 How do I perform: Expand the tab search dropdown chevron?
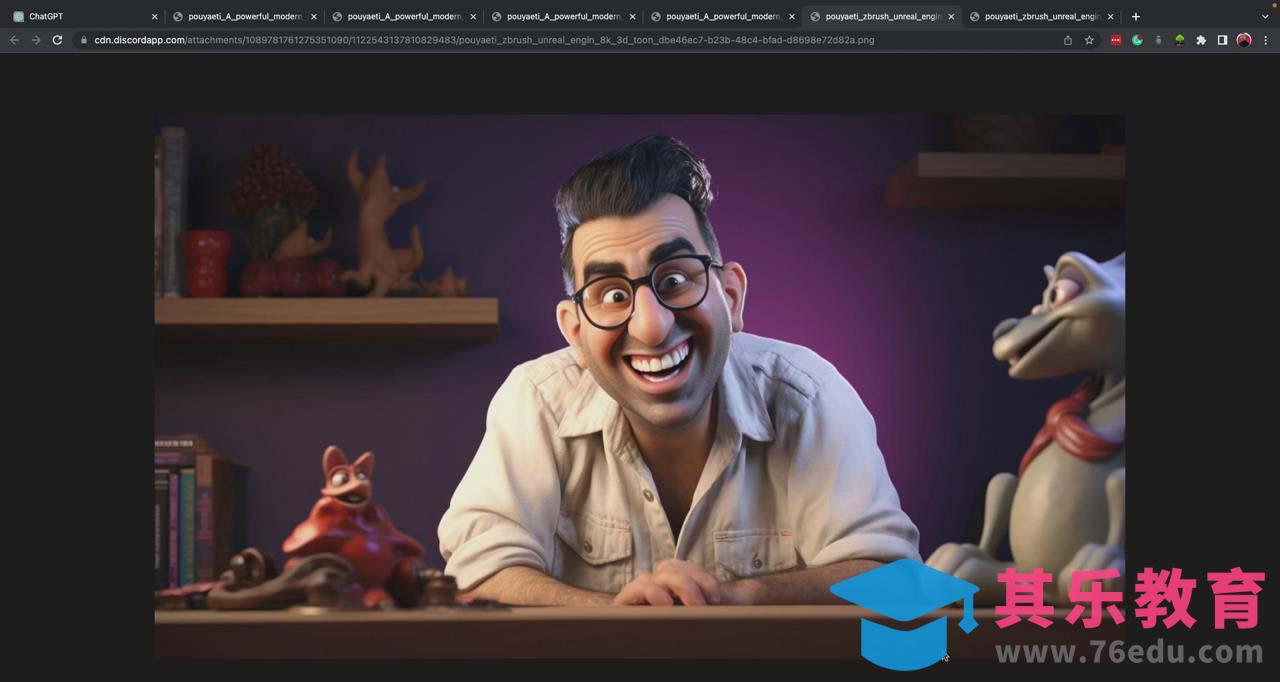(x=1264, y=16)
